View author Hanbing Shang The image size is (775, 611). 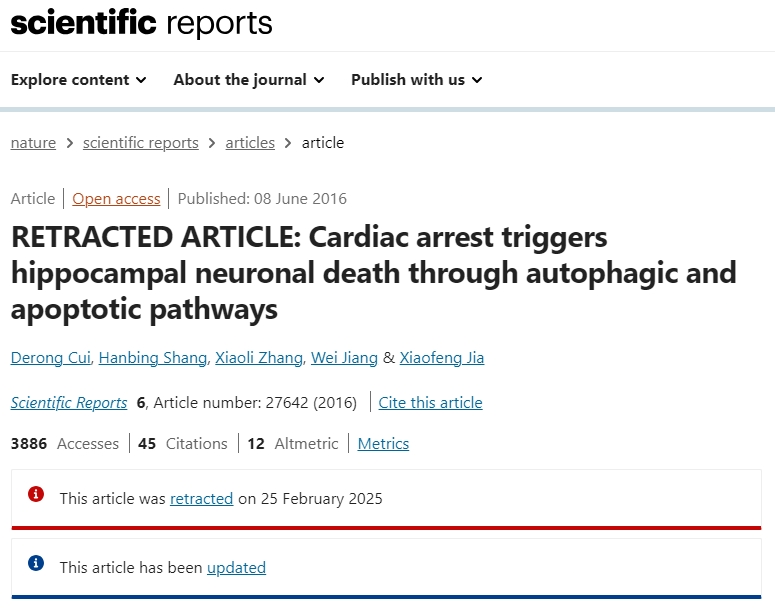pyautogui.click(x=153, y=357)
